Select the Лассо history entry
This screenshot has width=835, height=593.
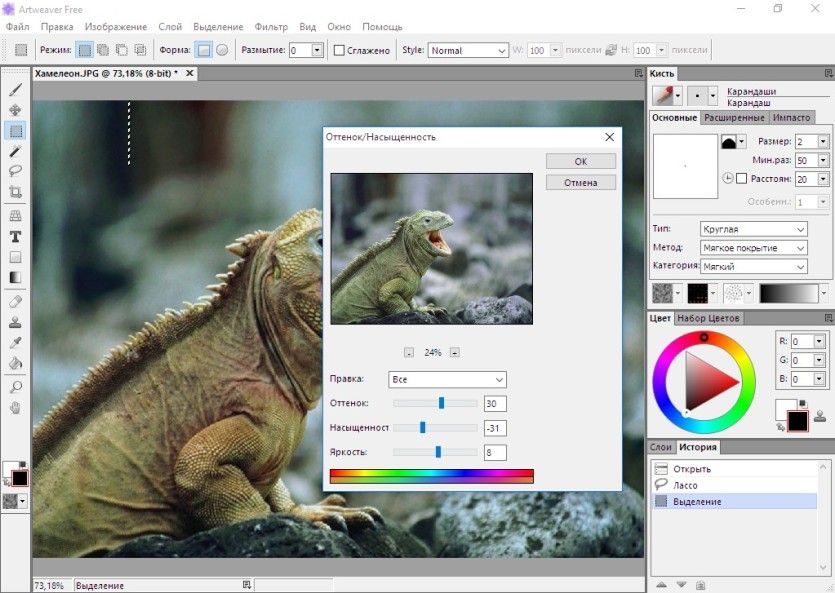[734, 485]
